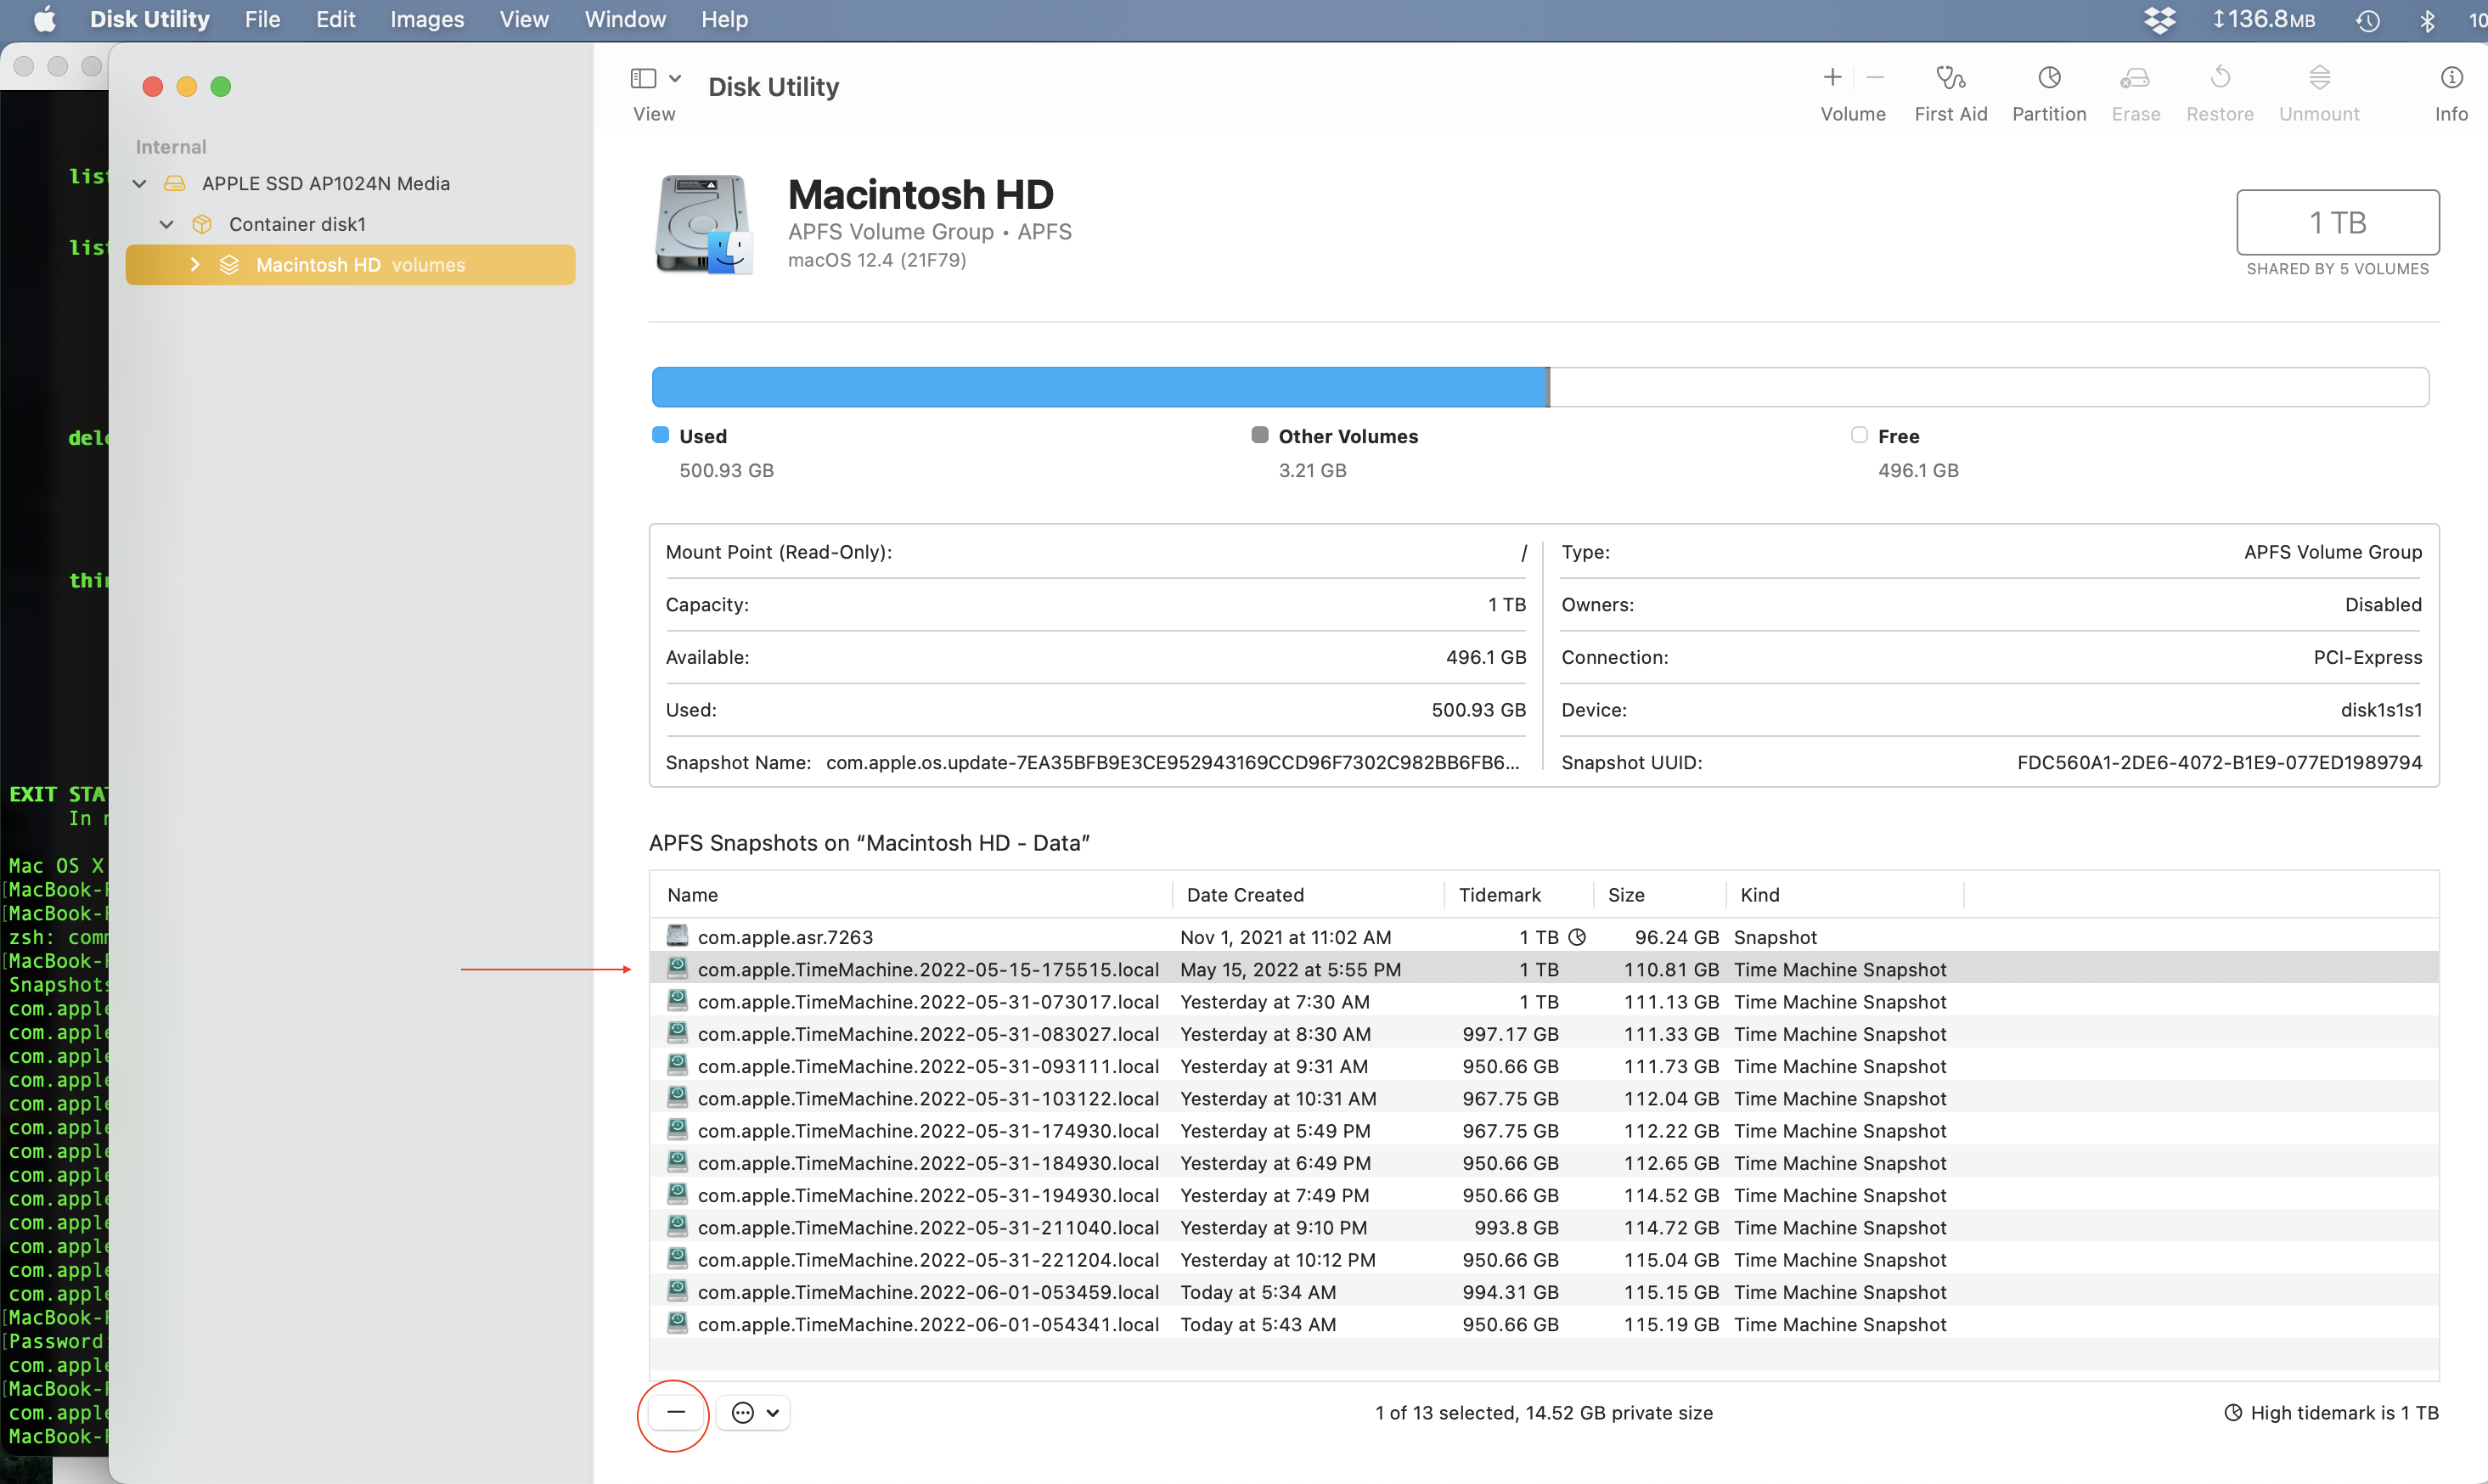Screen dimensions: 2488x1484
Task: Expand the Macintosh HD volumes item
Action: coord(195,265)
